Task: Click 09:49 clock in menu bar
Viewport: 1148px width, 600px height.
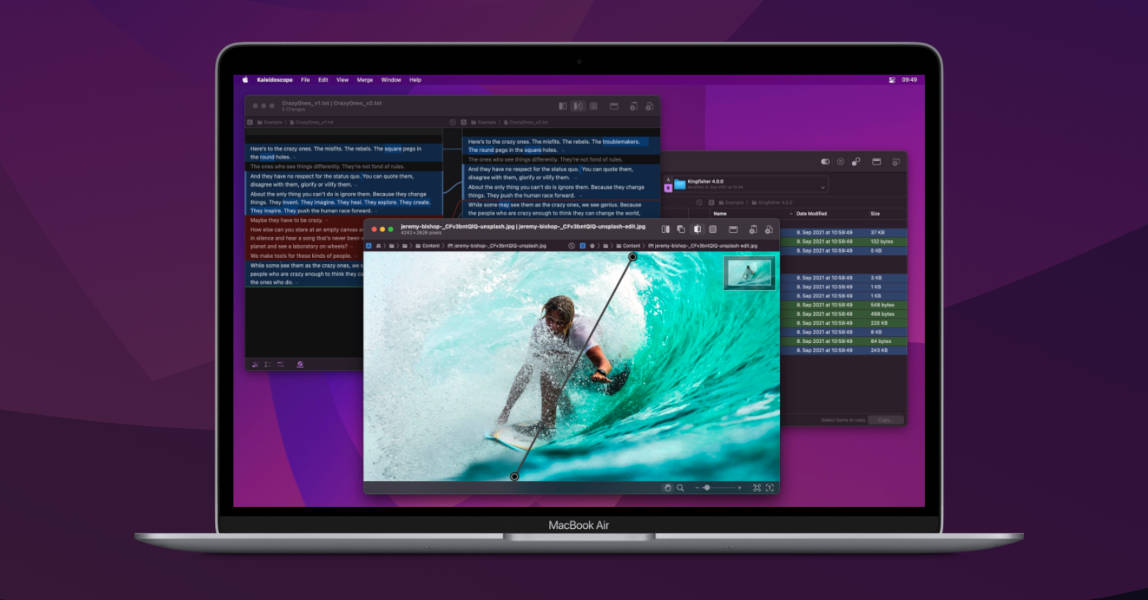Action: click(x=909, y=80)
